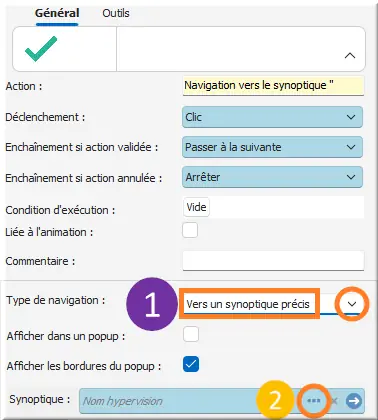
Task: Toggle the Liée à l'animation checkbox
Action: pyautogui.click(x=190, y=230)
